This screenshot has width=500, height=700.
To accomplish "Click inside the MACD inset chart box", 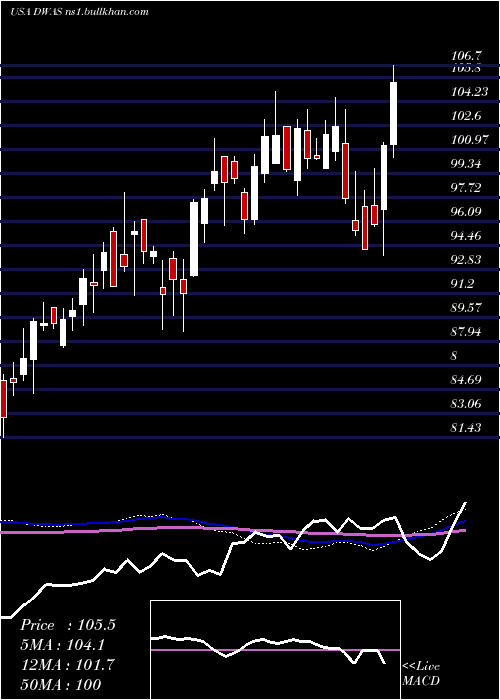I will [275, 650].
